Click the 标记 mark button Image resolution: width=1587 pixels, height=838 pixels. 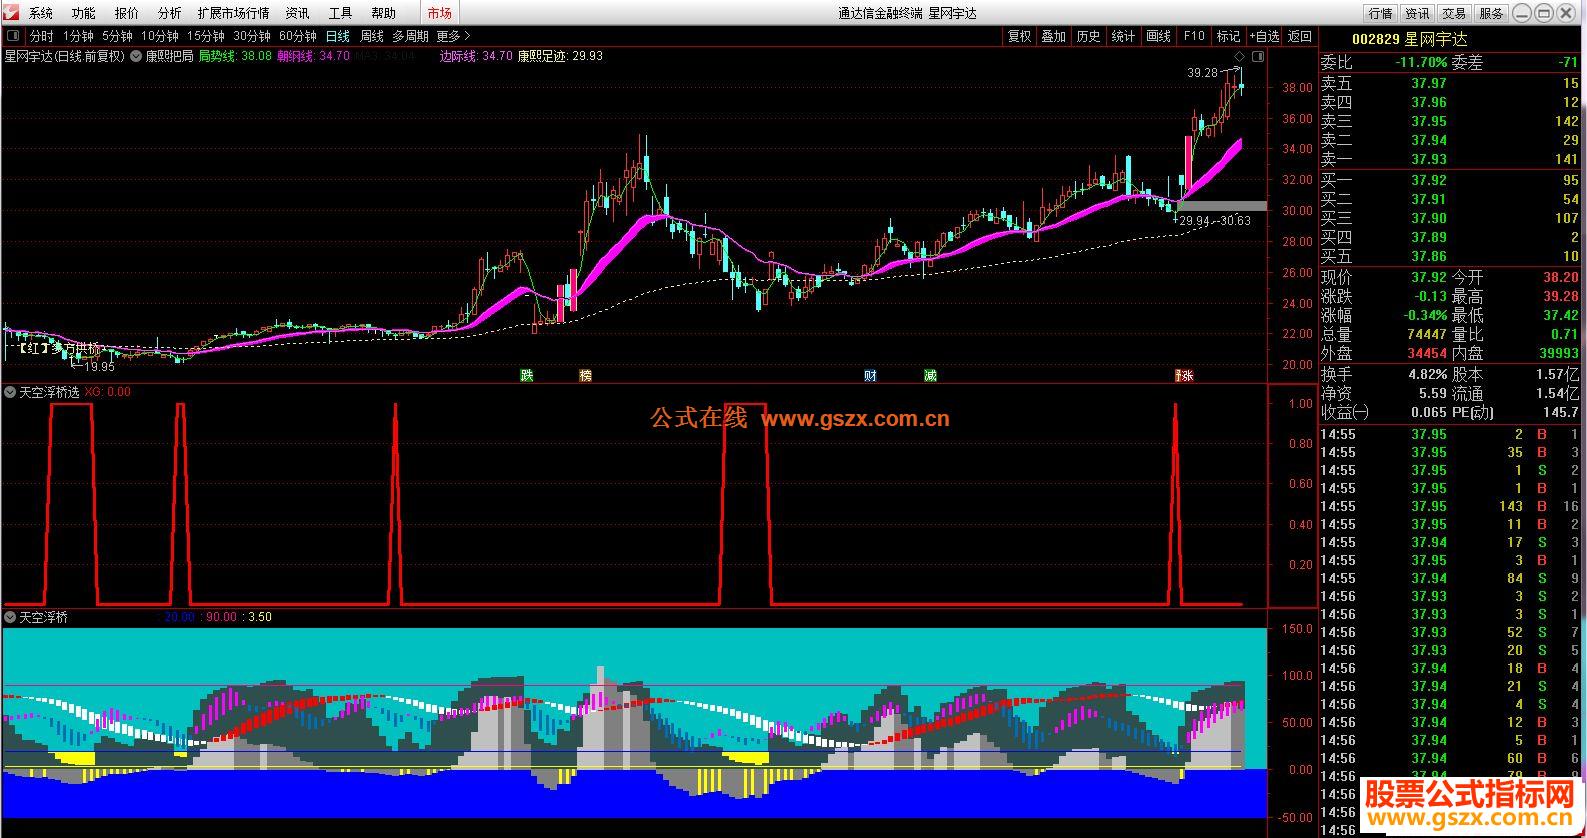click(1228, 36)
